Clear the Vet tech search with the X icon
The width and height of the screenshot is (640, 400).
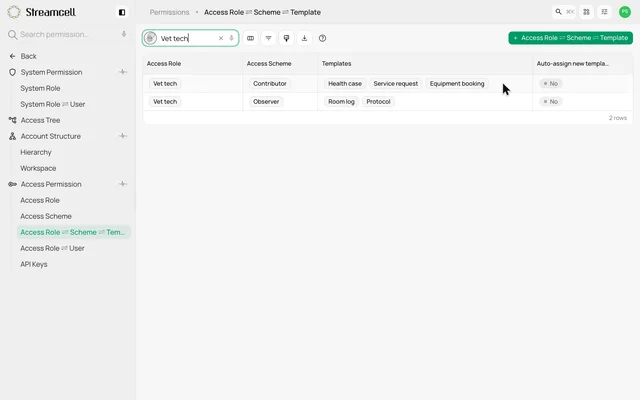221,38
